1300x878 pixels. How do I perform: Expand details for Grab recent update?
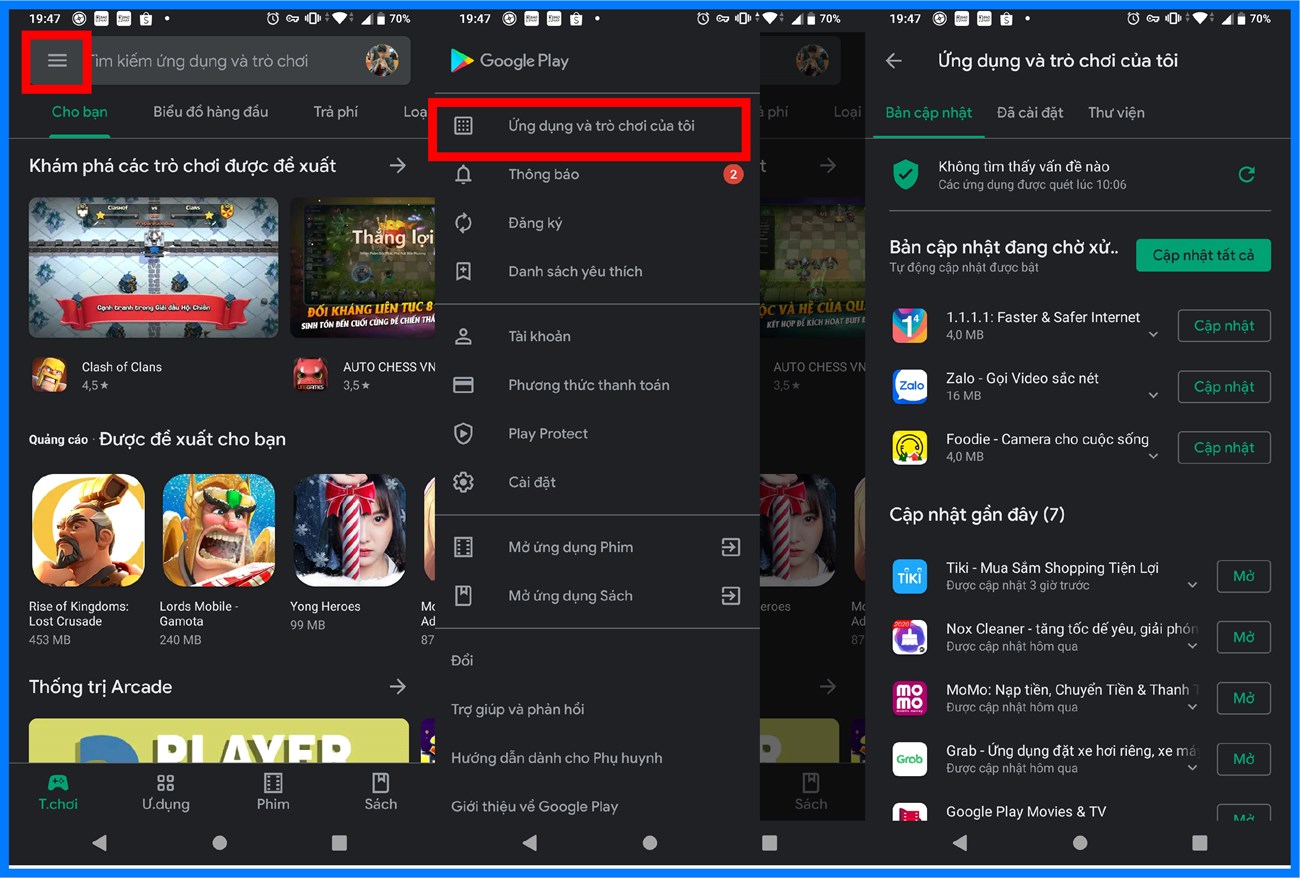click(x=1192, y=768)
